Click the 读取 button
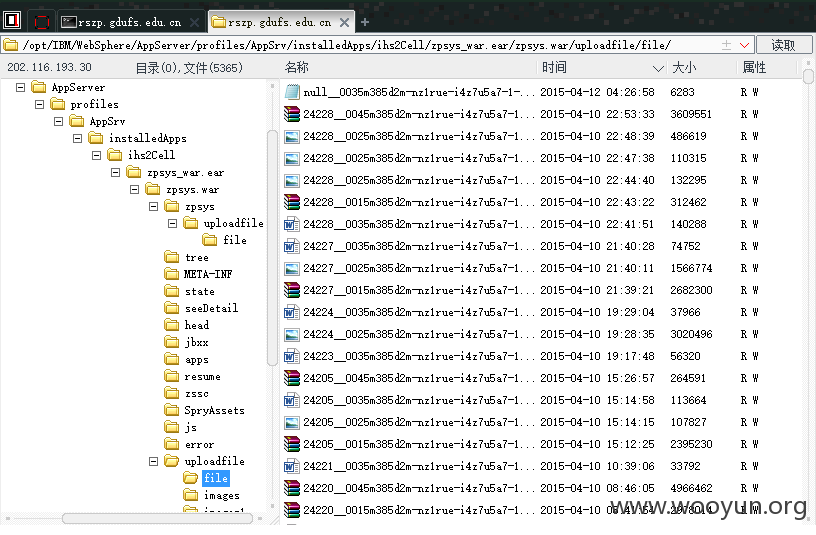The width and height of the screenshot is (816, 535). click(x=783, y=45)
